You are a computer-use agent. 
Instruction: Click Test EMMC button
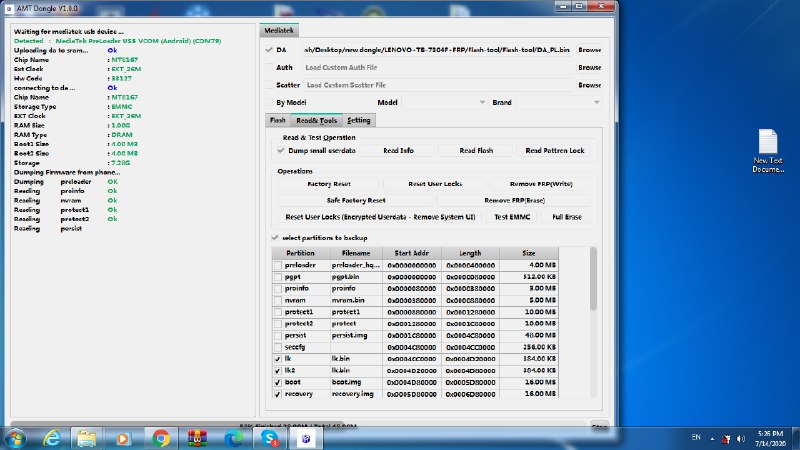point(512,217)
